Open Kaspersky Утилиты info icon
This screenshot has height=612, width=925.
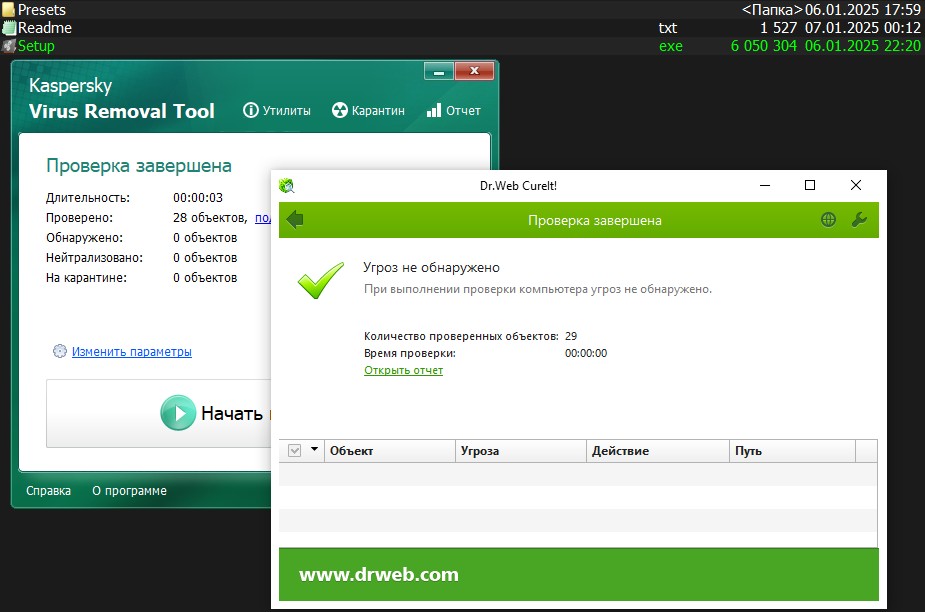251,110
